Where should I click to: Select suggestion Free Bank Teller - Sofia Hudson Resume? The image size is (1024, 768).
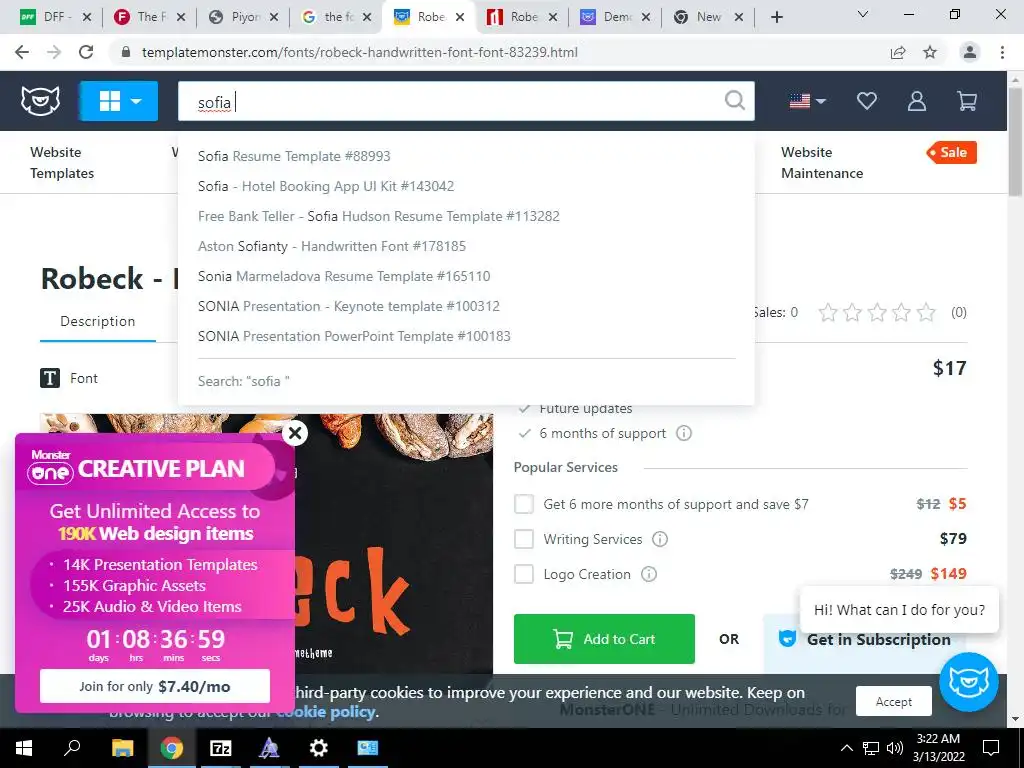[x=379, y=216]
